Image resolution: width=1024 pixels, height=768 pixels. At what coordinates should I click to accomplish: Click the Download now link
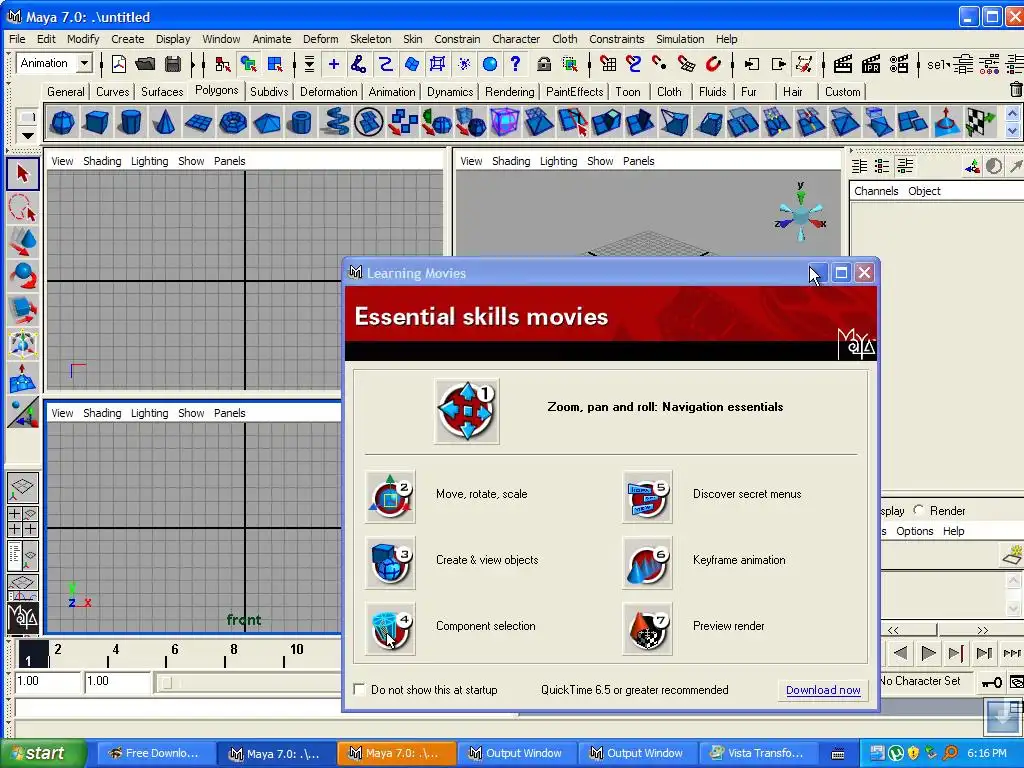(x=823, y=690)
